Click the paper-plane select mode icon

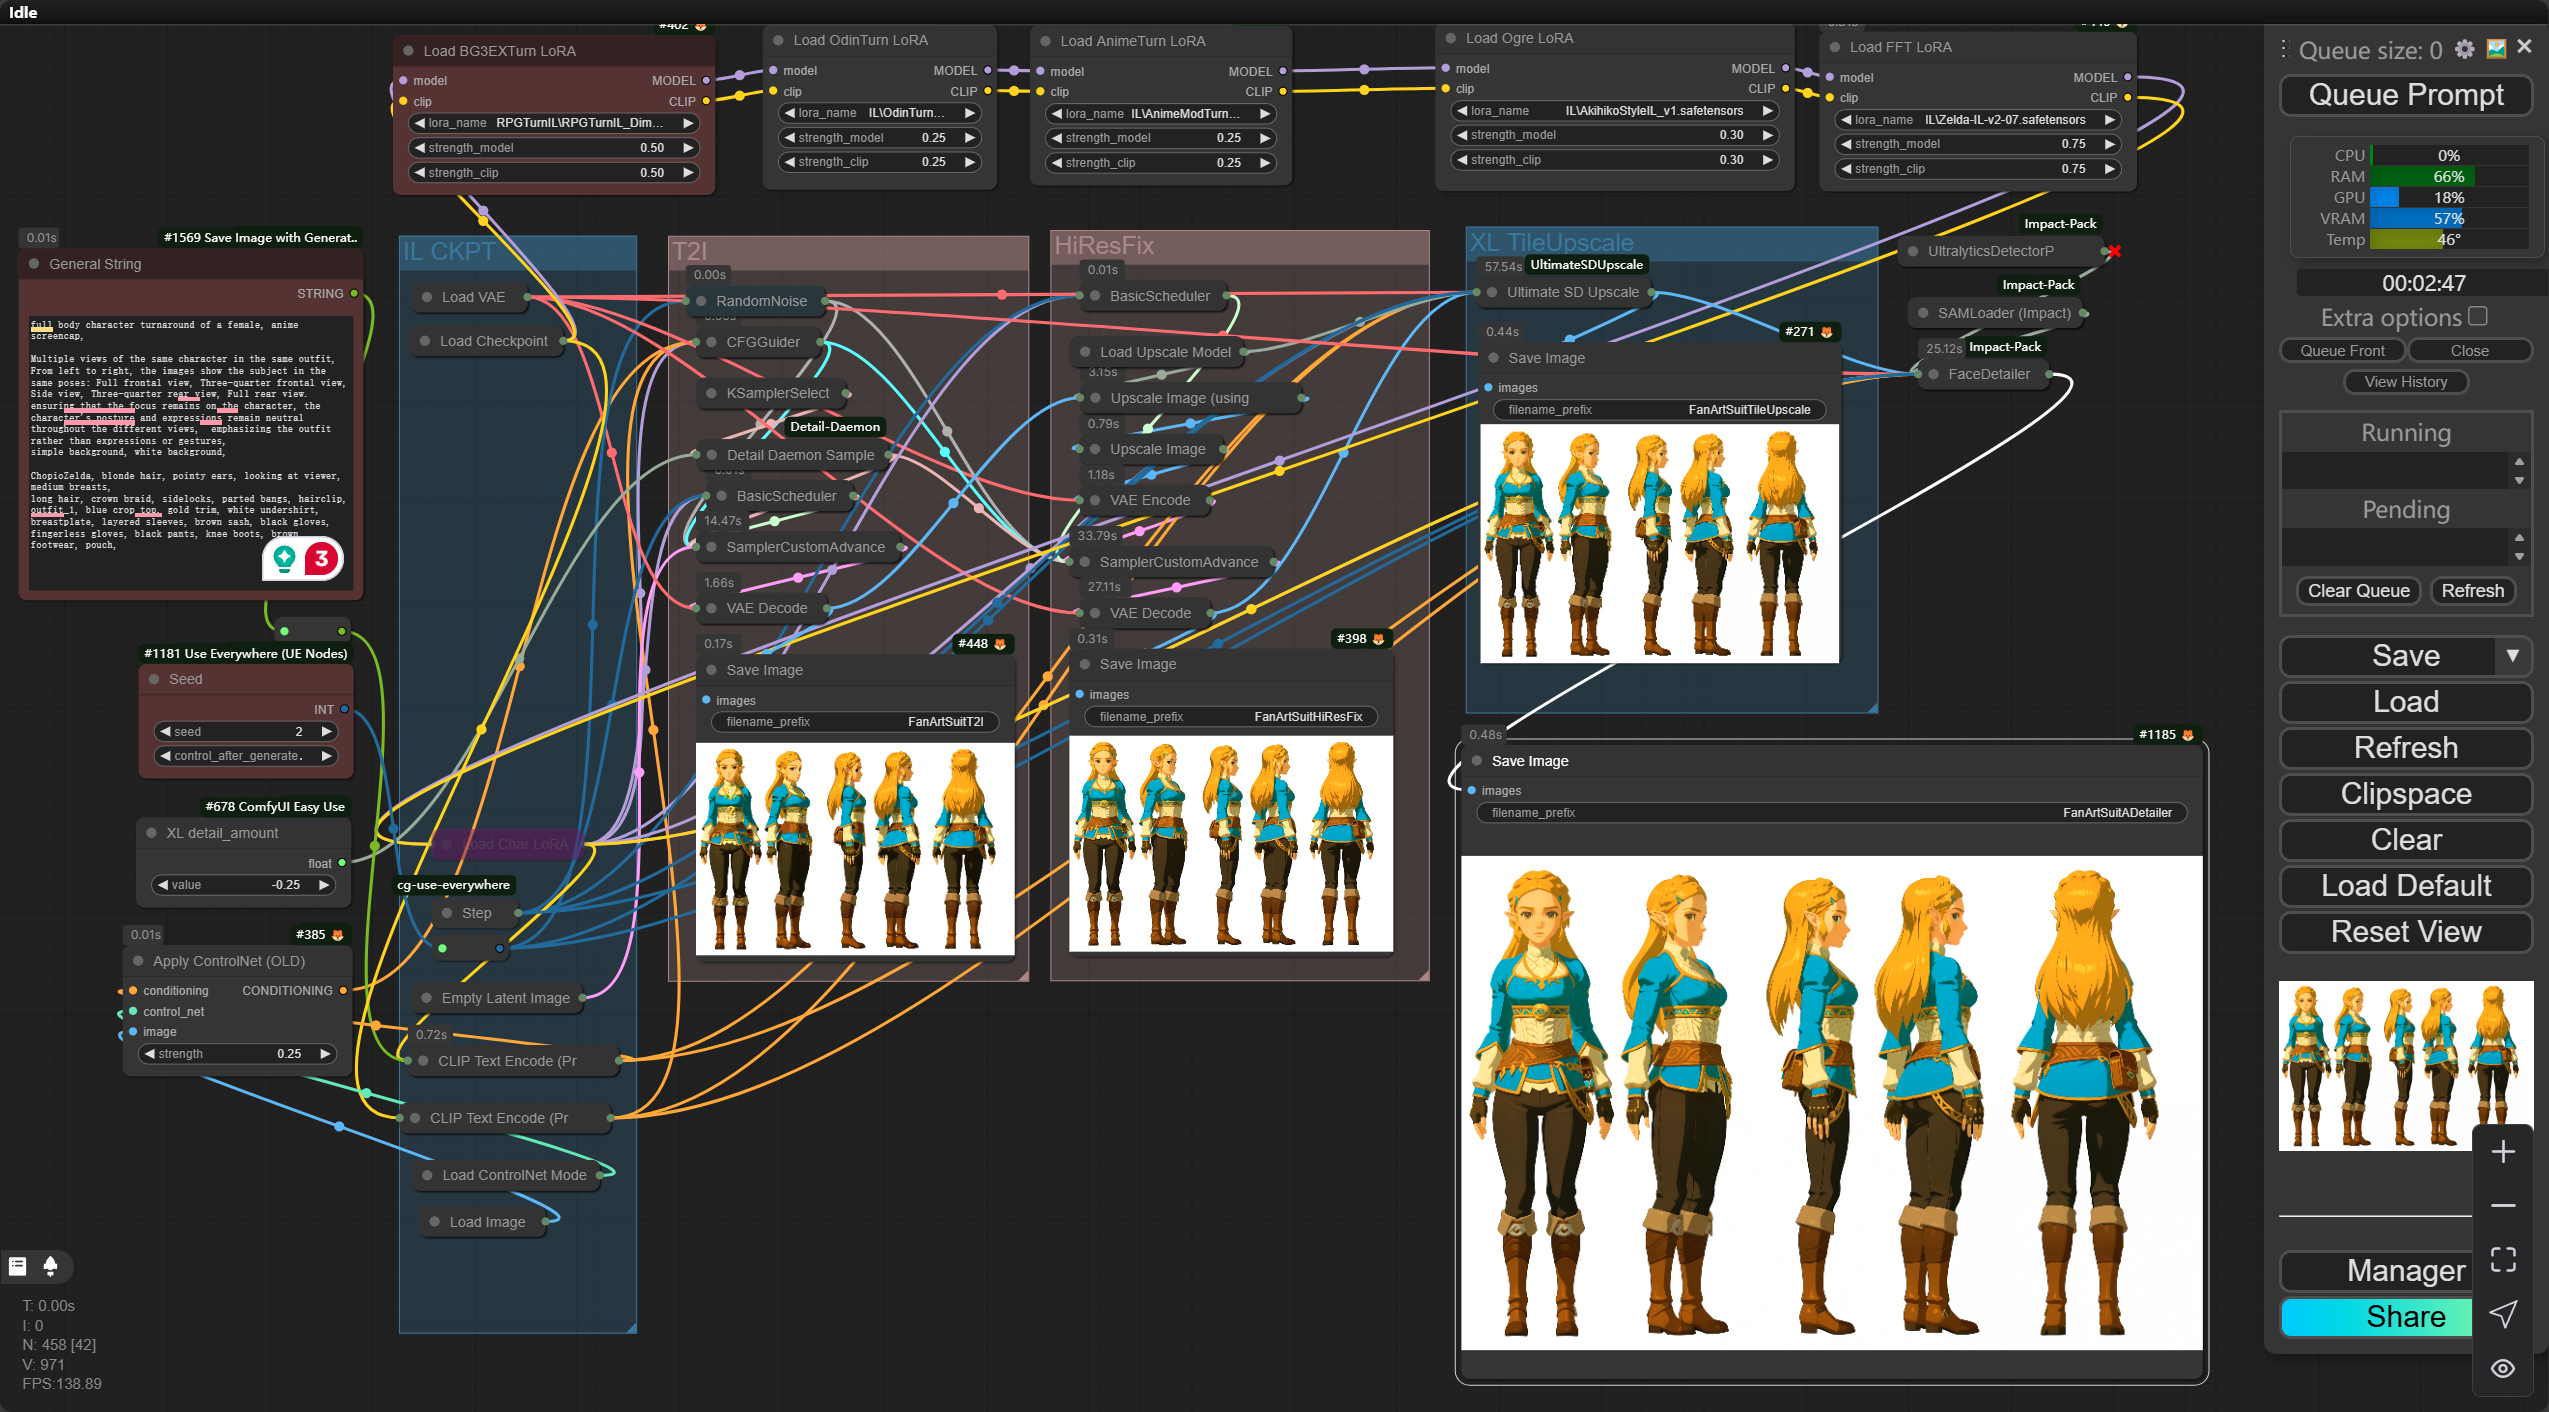[2503, 1314]
